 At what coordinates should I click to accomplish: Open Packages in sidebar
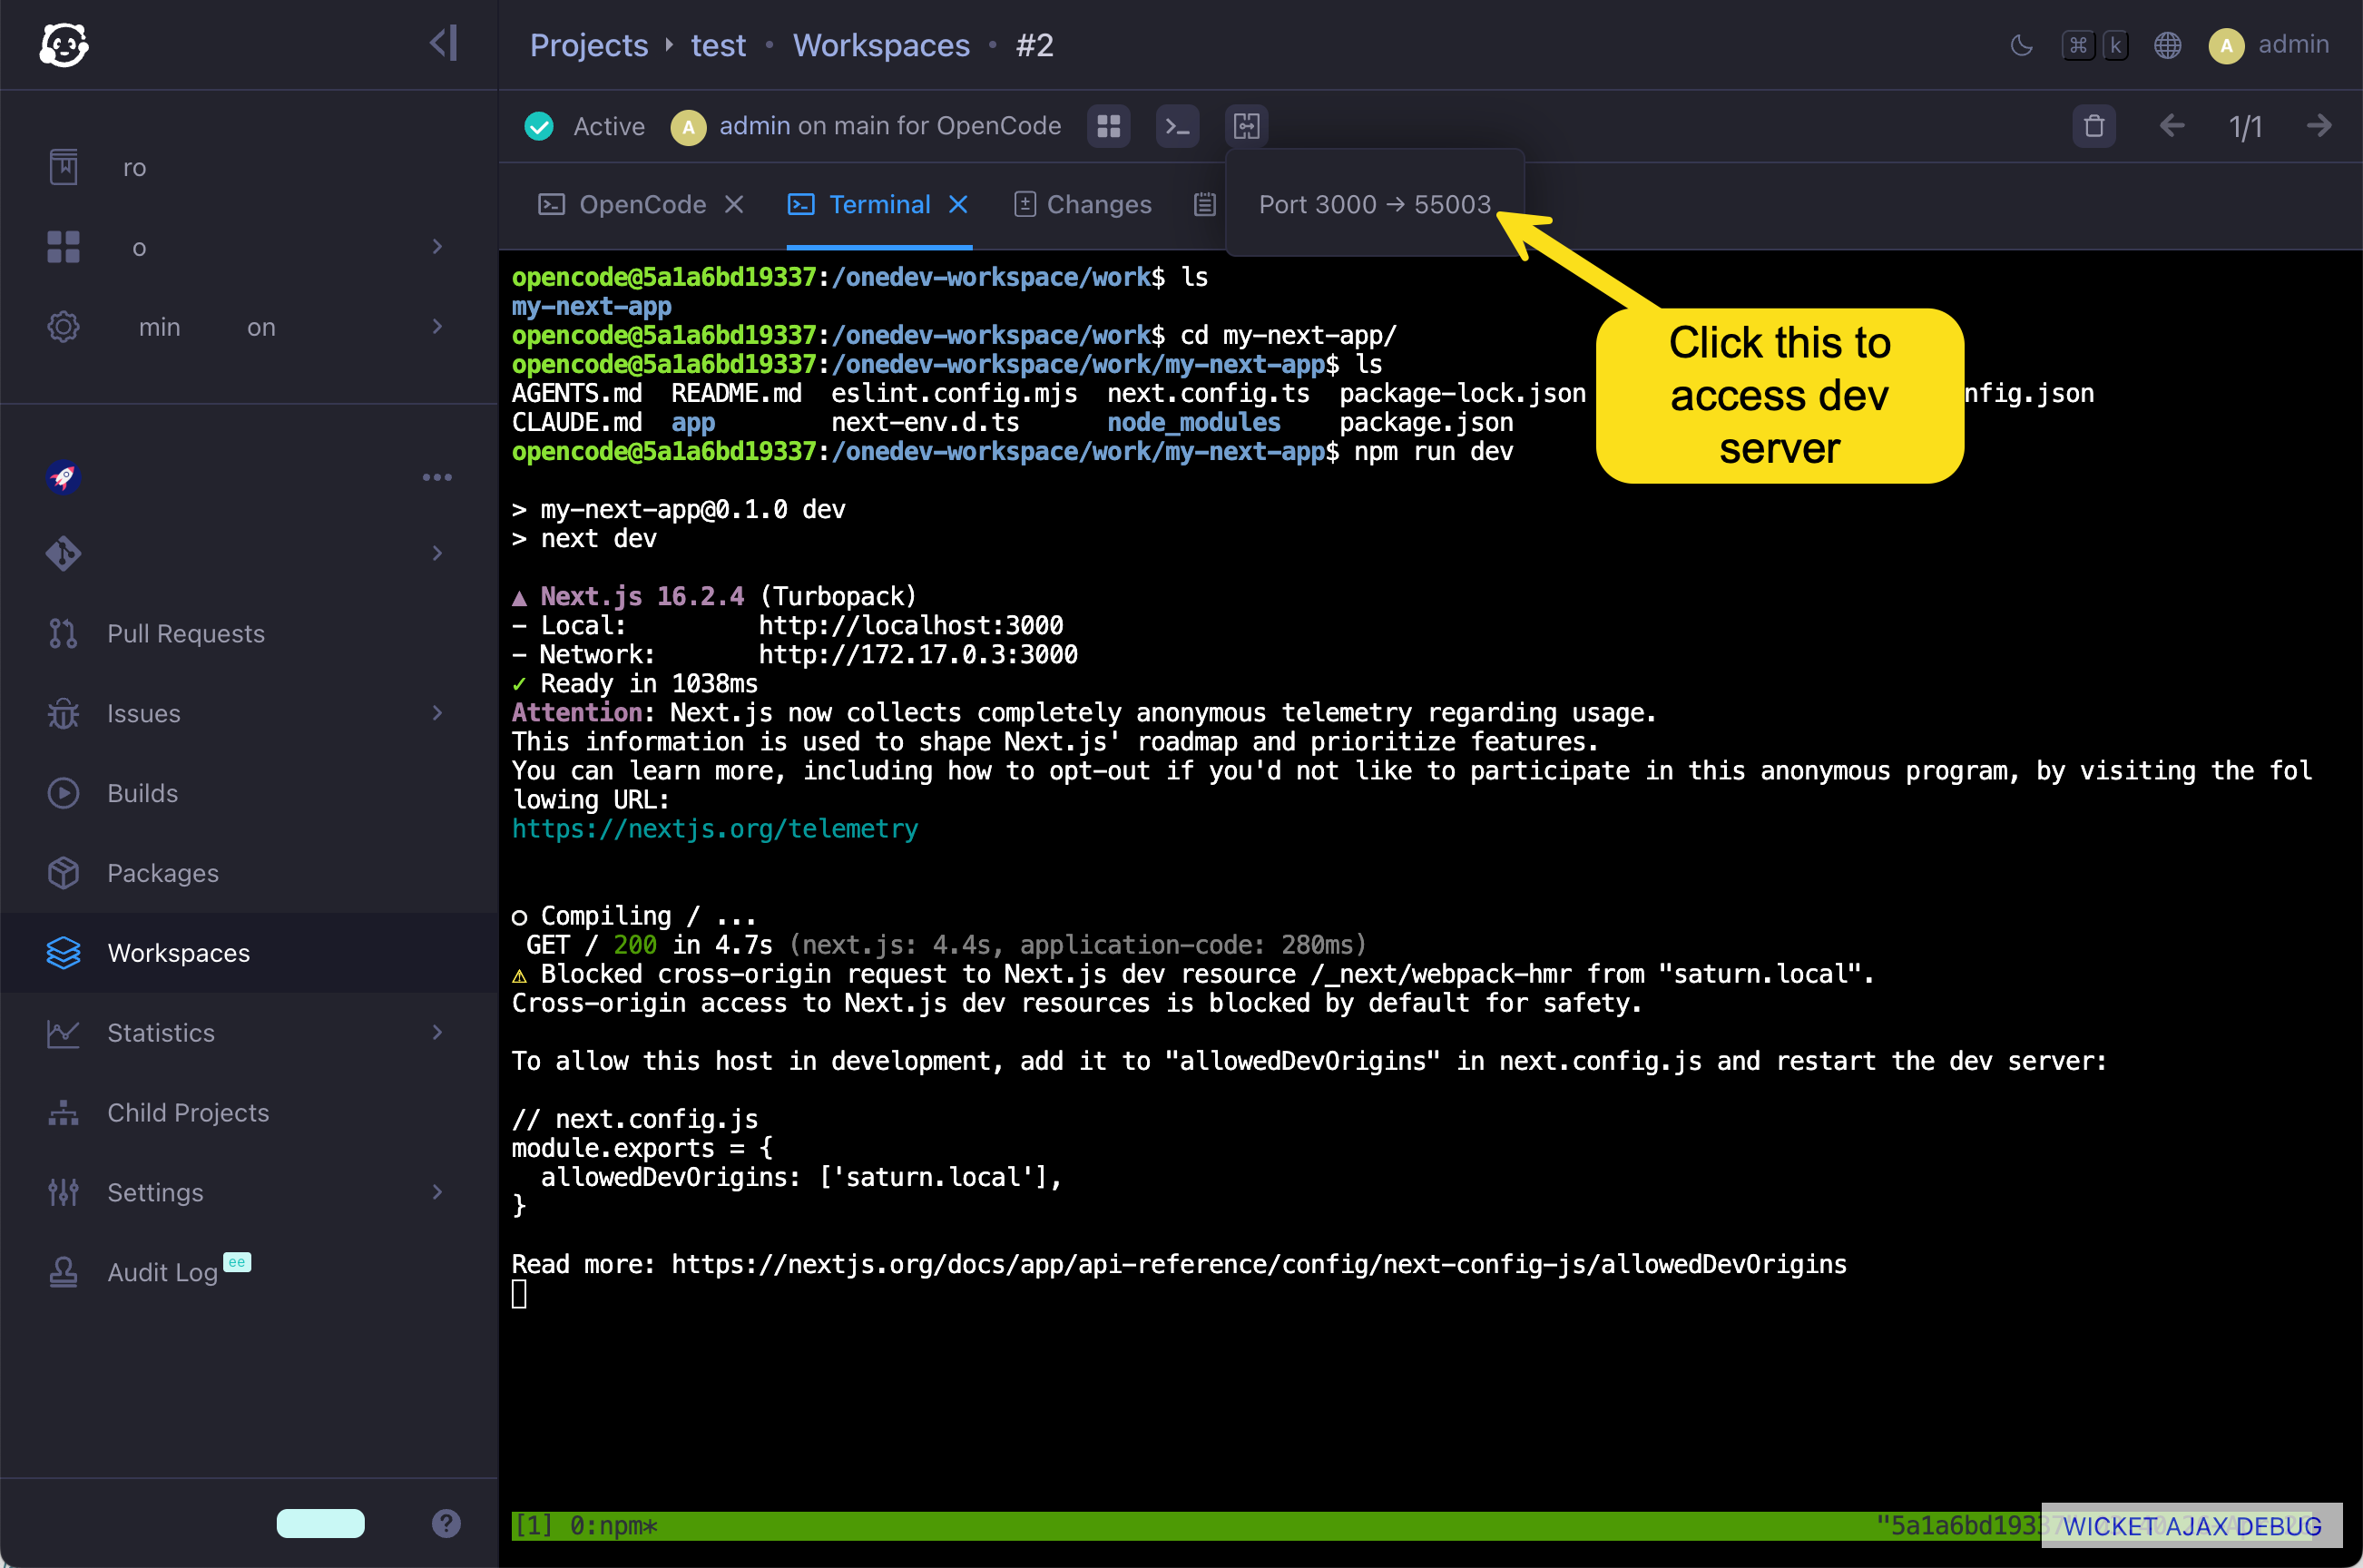click(163, 873)
